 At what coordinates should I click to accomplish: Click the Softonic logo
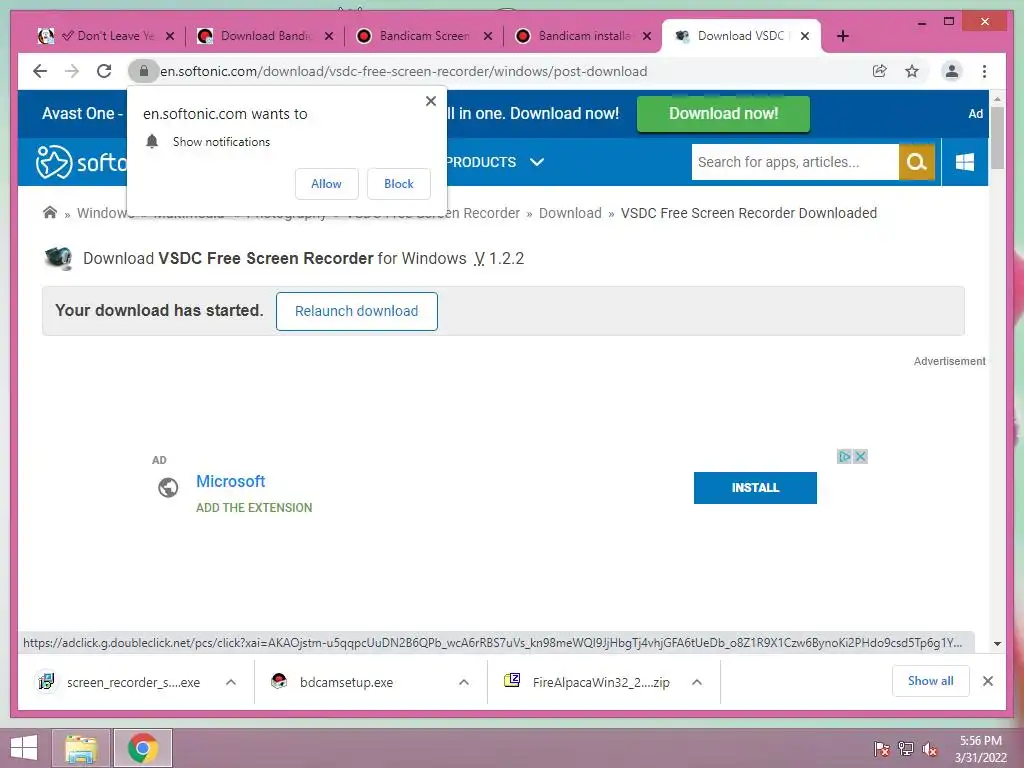pyautogui.click(x=80, y=162)
